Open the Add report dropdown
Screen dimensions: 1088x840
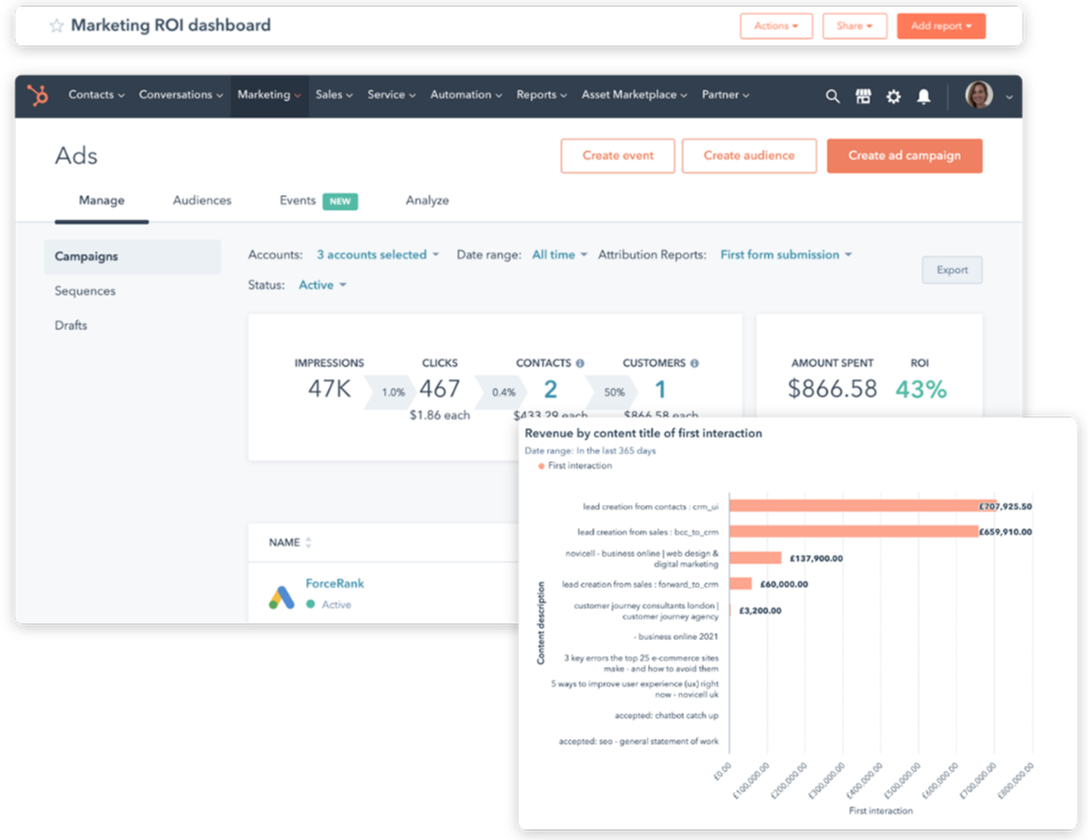point(941,26)
